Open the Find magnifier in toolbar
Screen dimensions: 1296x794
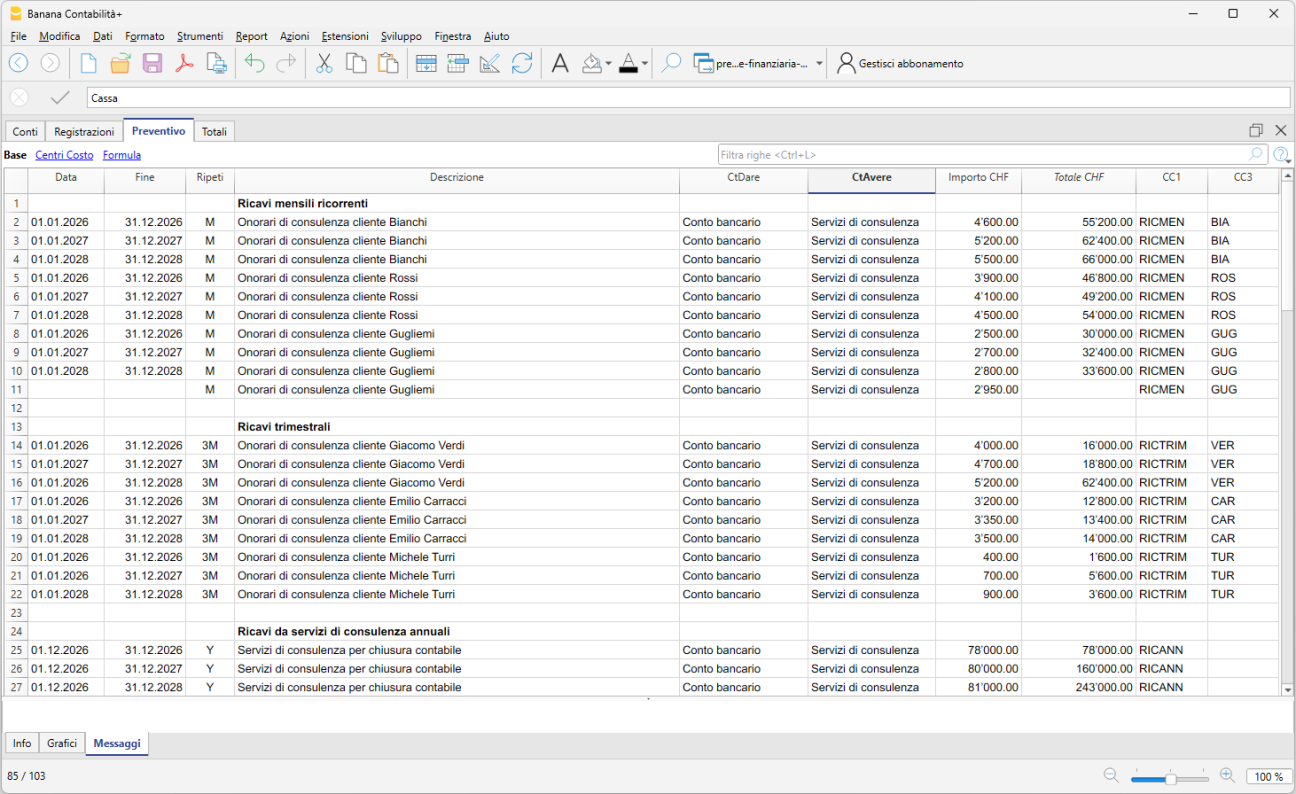tap(672, 63)
